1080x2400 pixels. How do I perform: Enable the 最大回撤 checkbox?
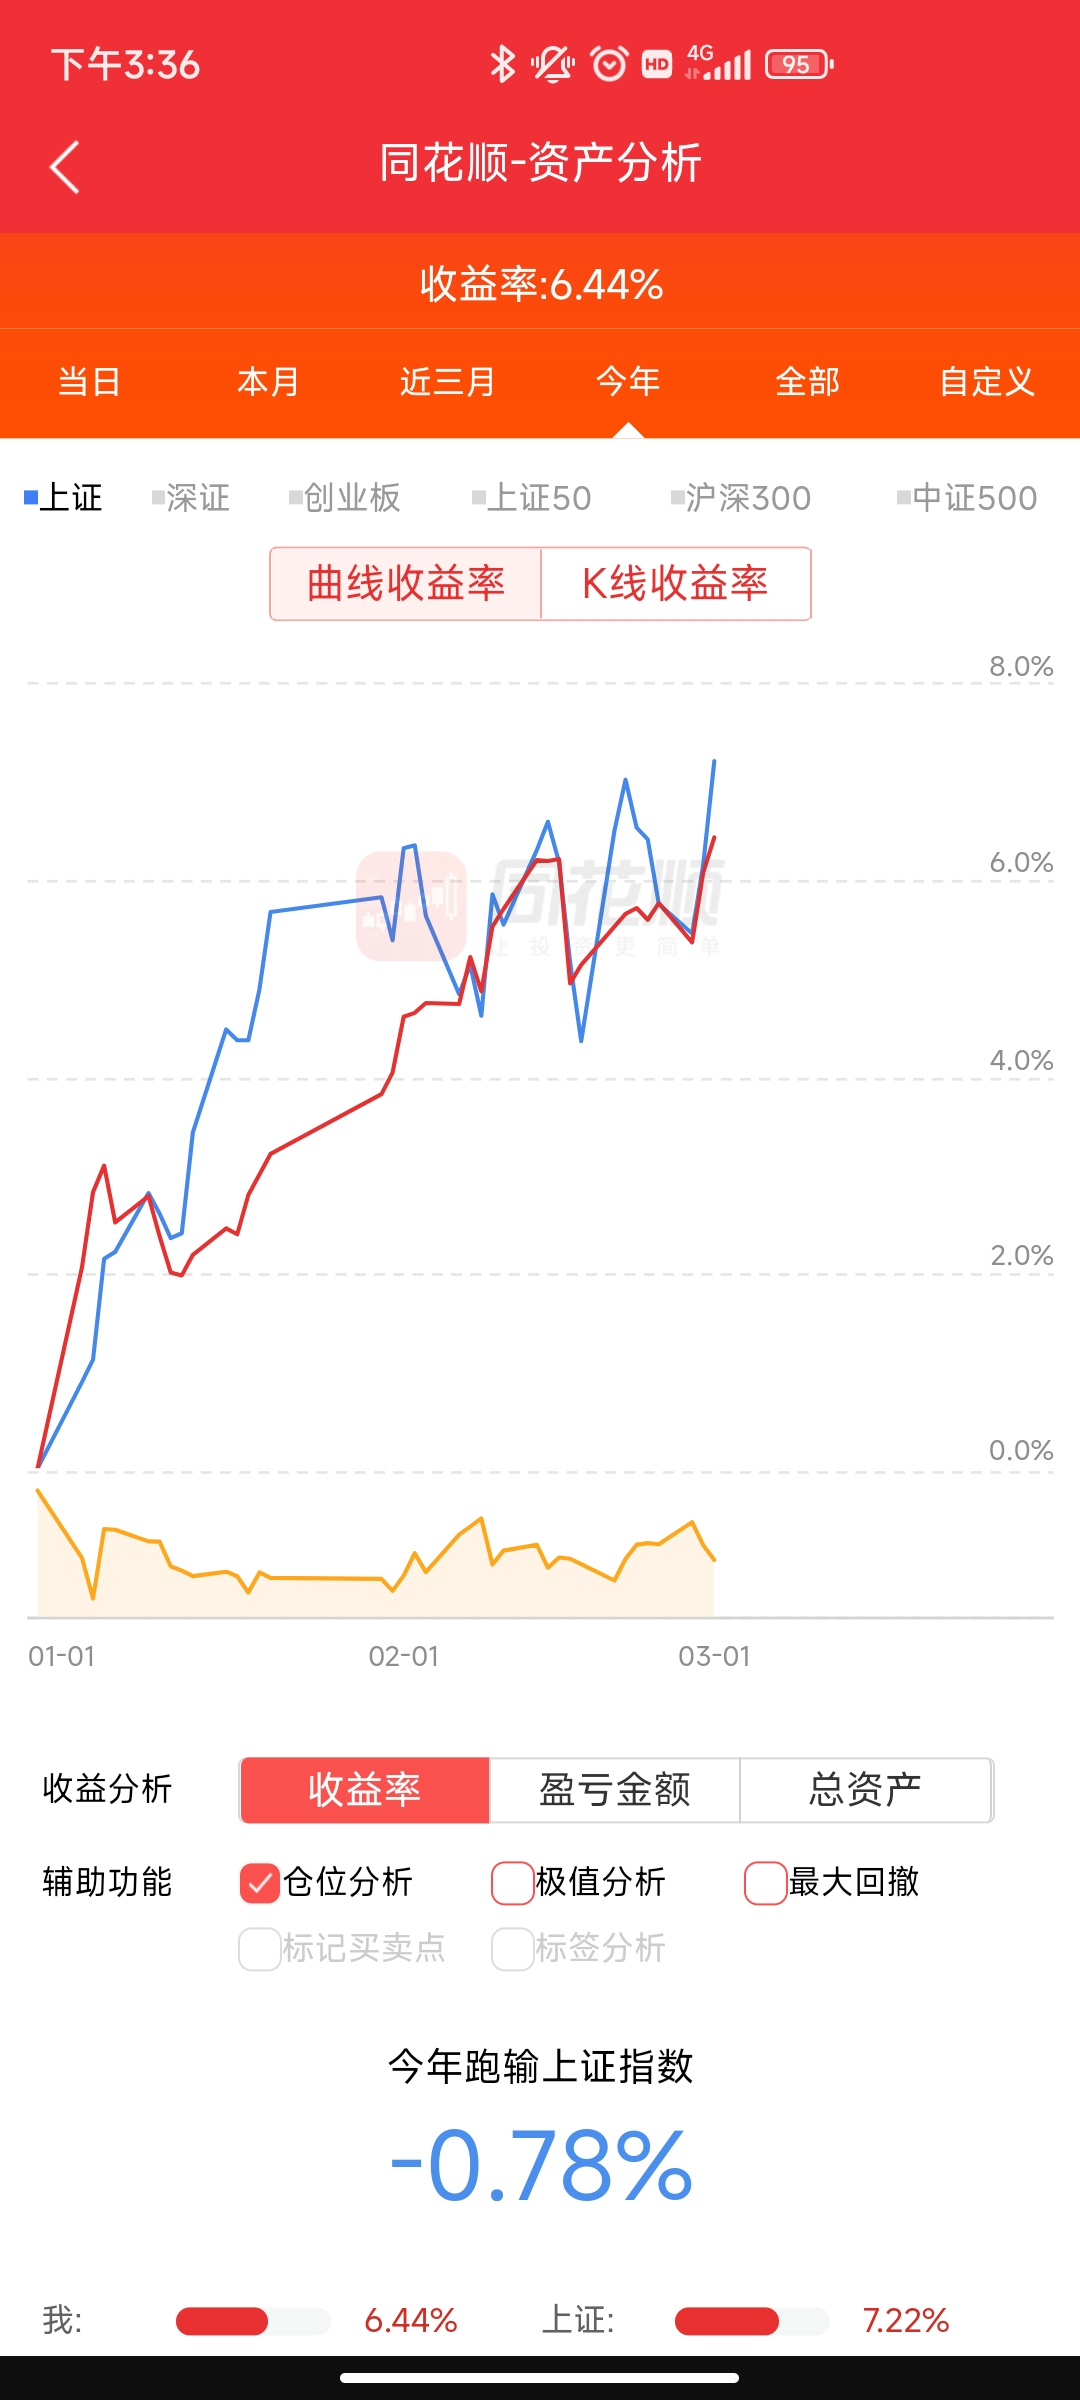click(765, 1883)
